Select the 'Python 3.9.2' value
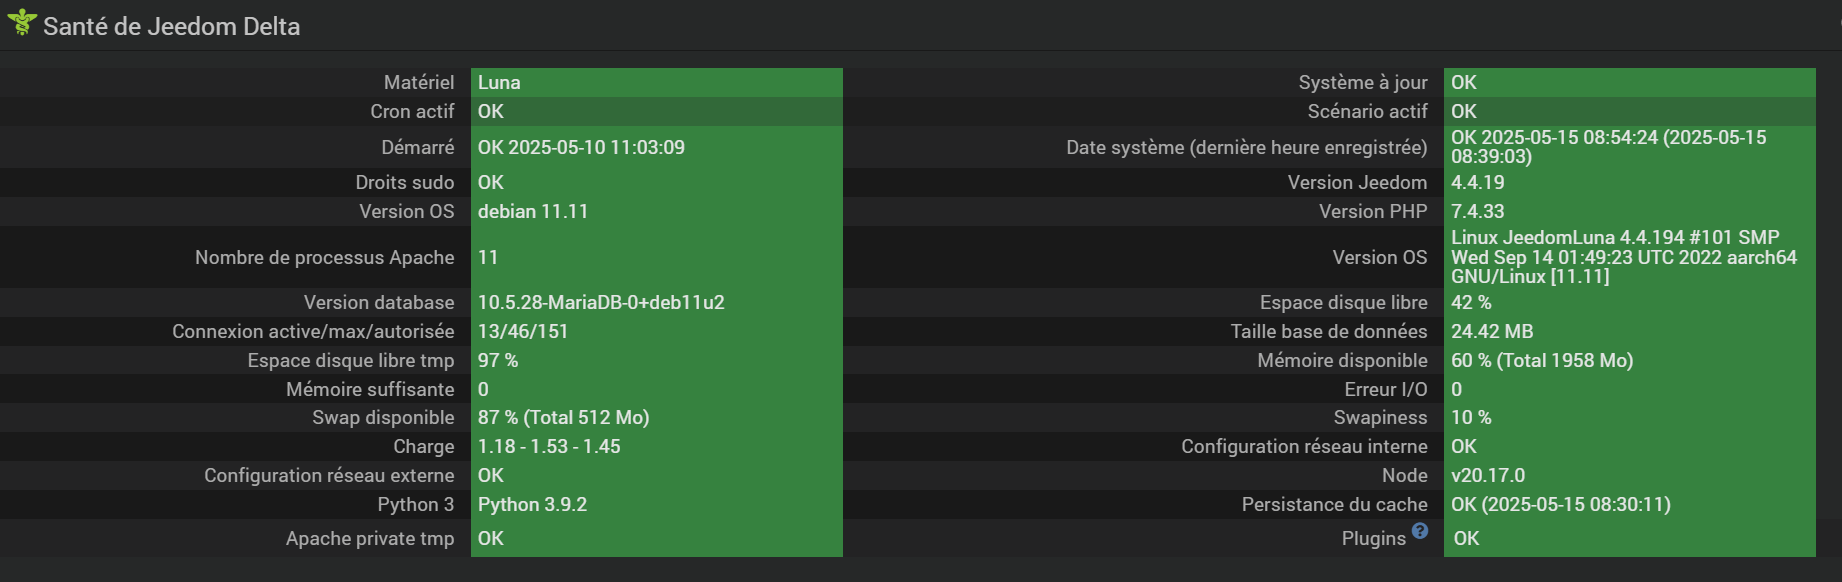Viewport: 1842px width, 582px height. pos(533,504)
